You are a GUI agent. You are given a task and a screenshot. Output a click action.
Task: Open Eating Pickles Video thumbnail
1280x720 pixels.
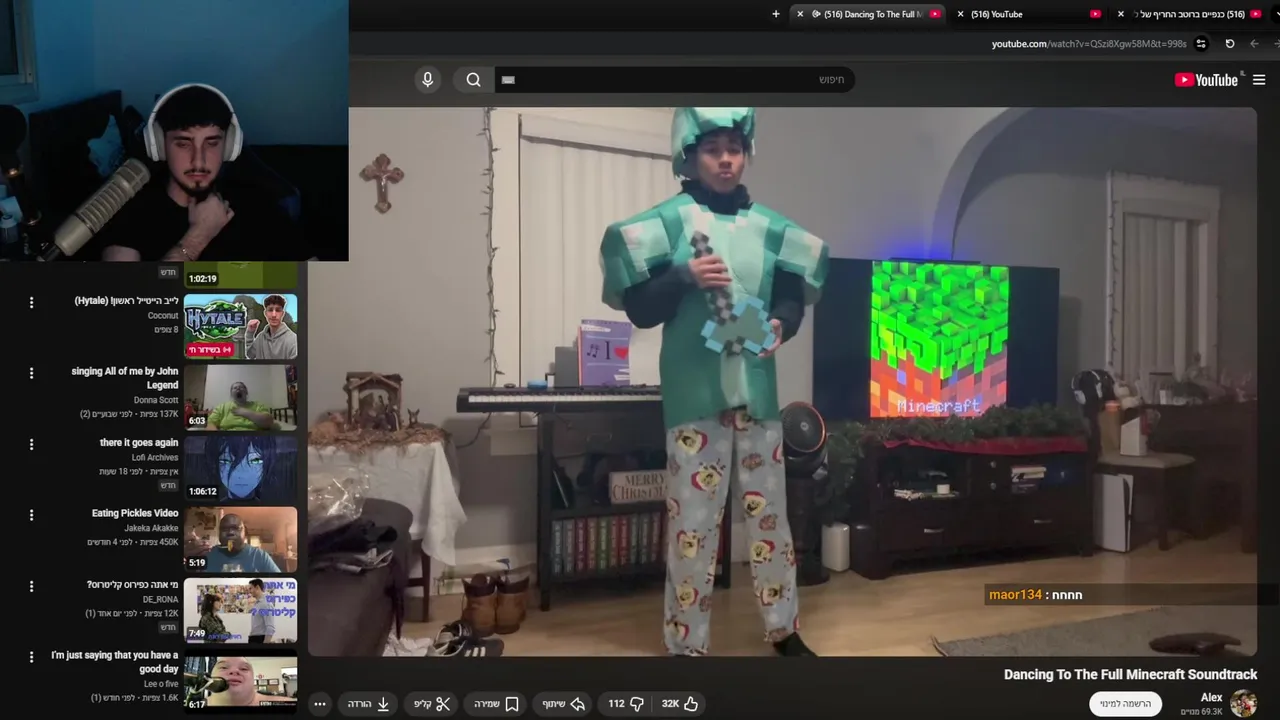point(240,539)
